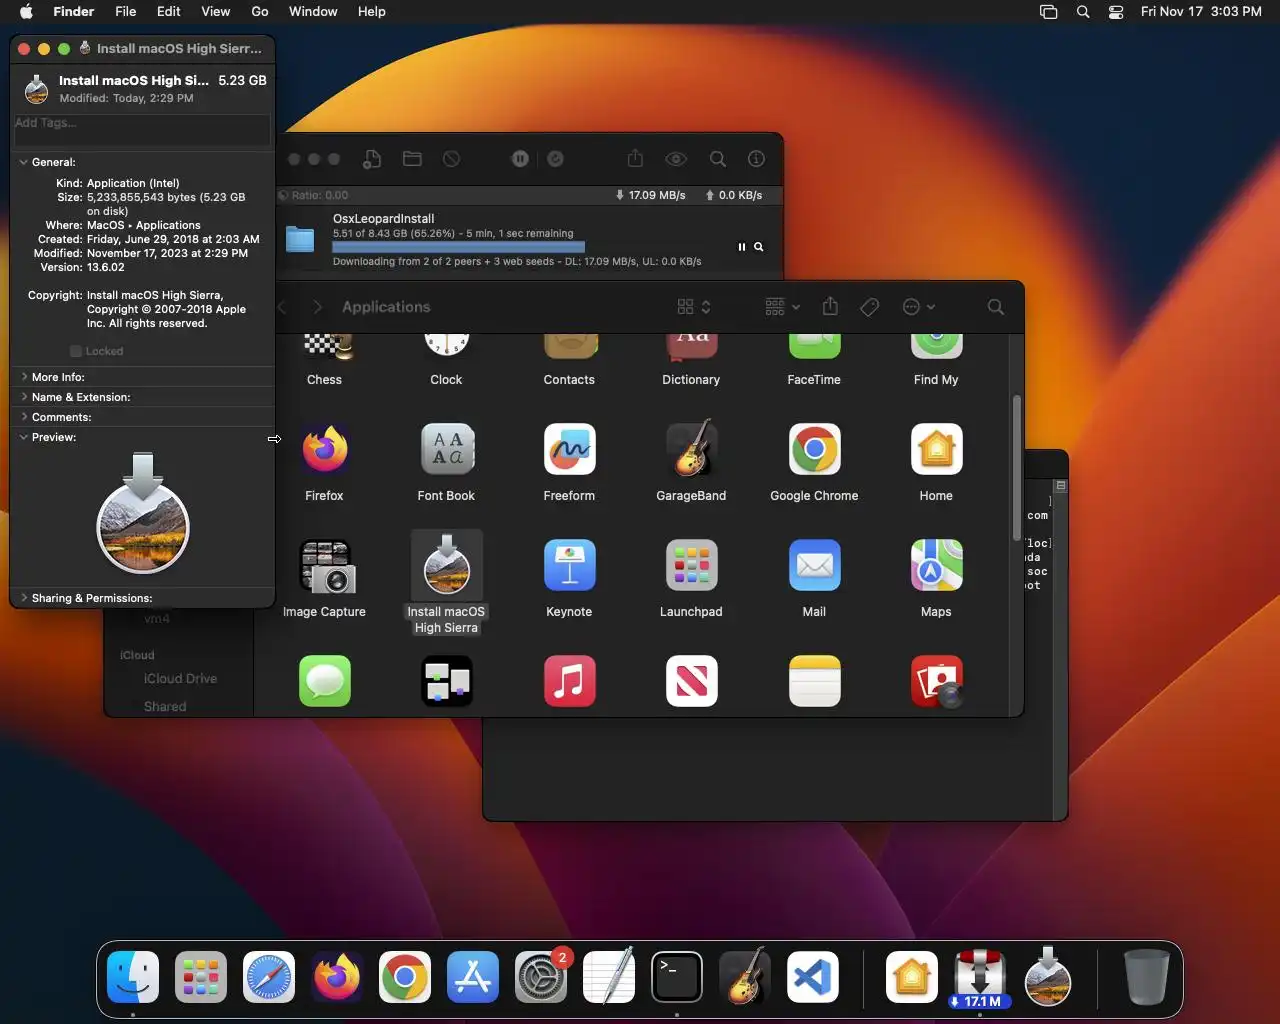The image size is (1280, 1024).
Task: Go forward in Applications Finder window
Action: [x=318, y=307]
